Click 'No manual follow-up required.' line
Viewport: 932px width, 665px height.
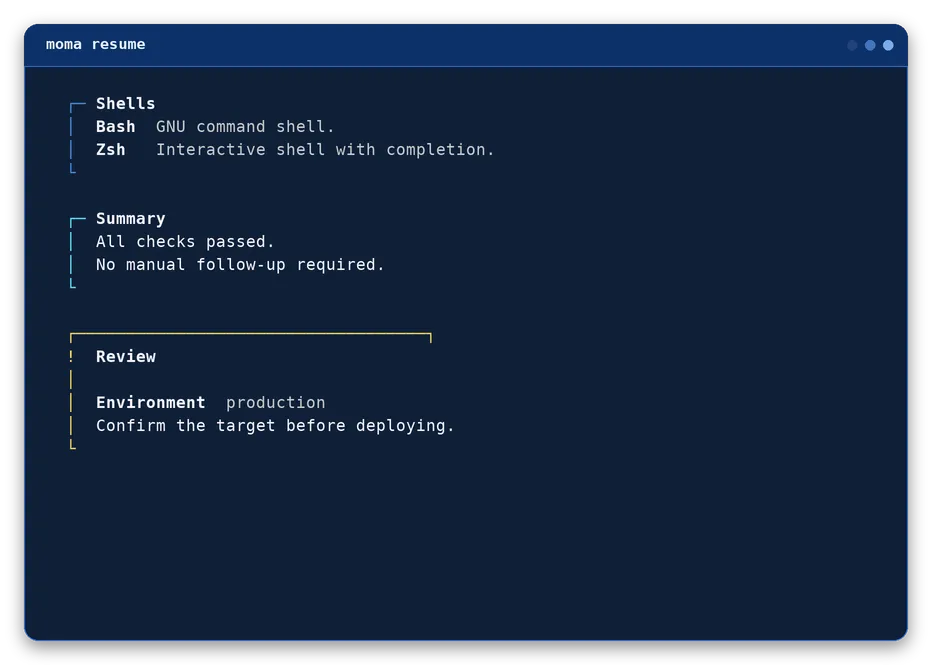tap(240, 265)
